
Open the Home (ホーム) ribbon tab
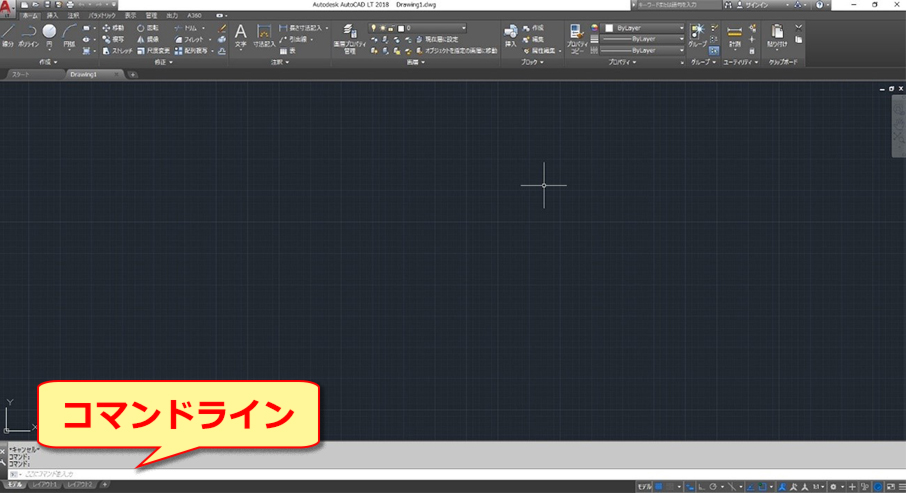pos(30,16)
